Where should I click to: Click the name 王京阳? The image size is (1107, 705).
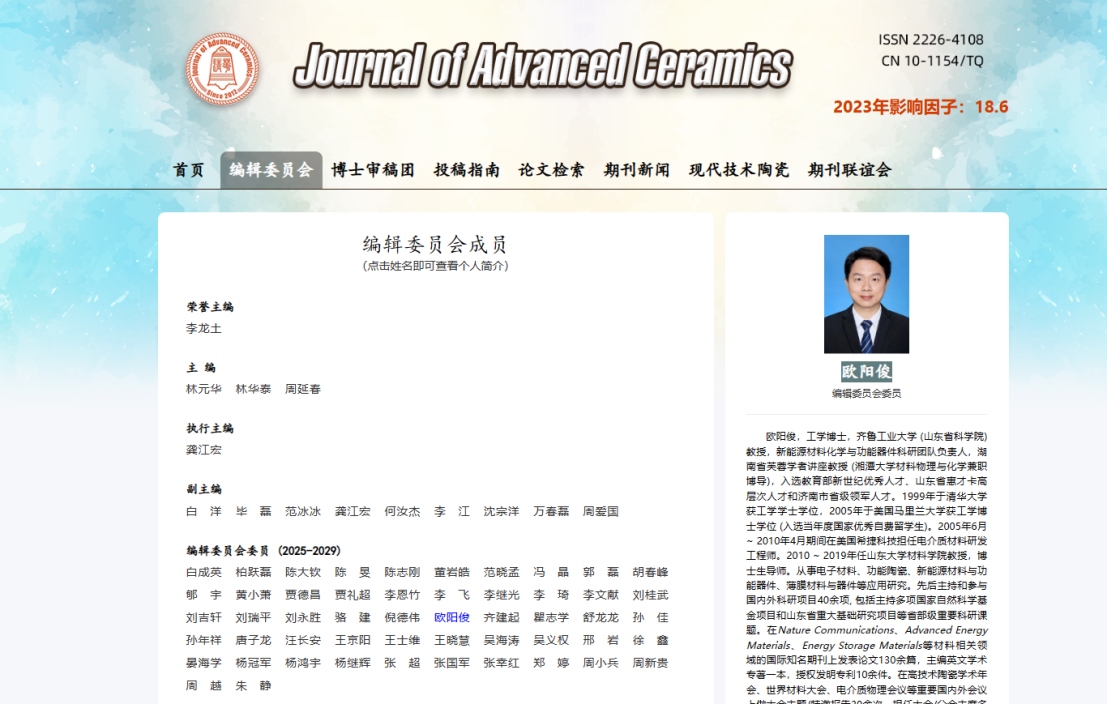point(353,640)
